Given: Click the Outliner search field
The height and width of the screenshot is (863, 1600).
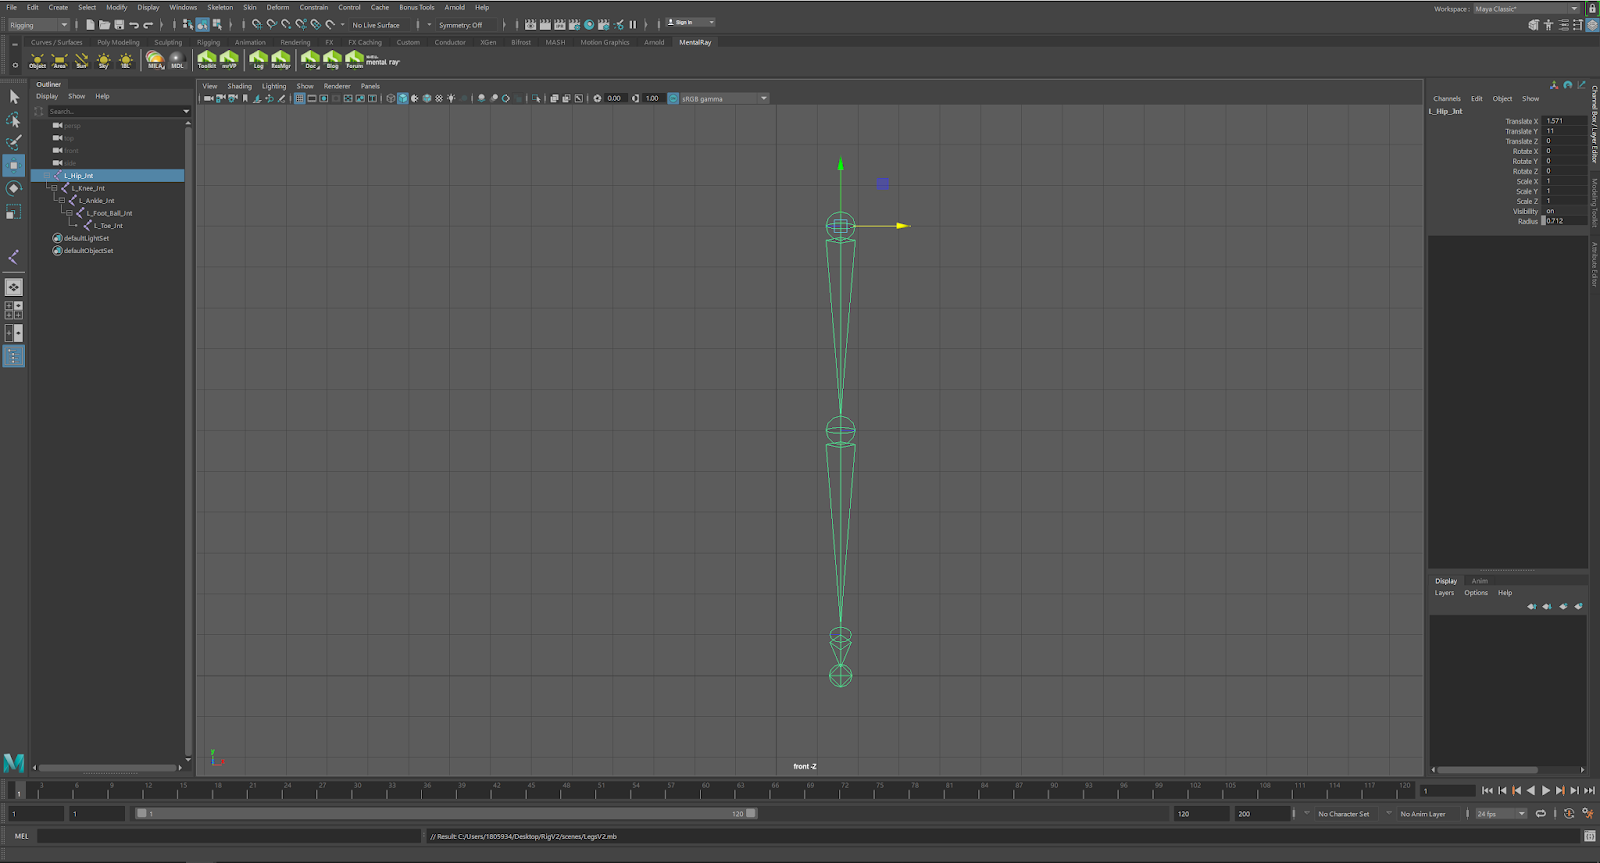Looking at the screenshot, I should tap(114, 111).
